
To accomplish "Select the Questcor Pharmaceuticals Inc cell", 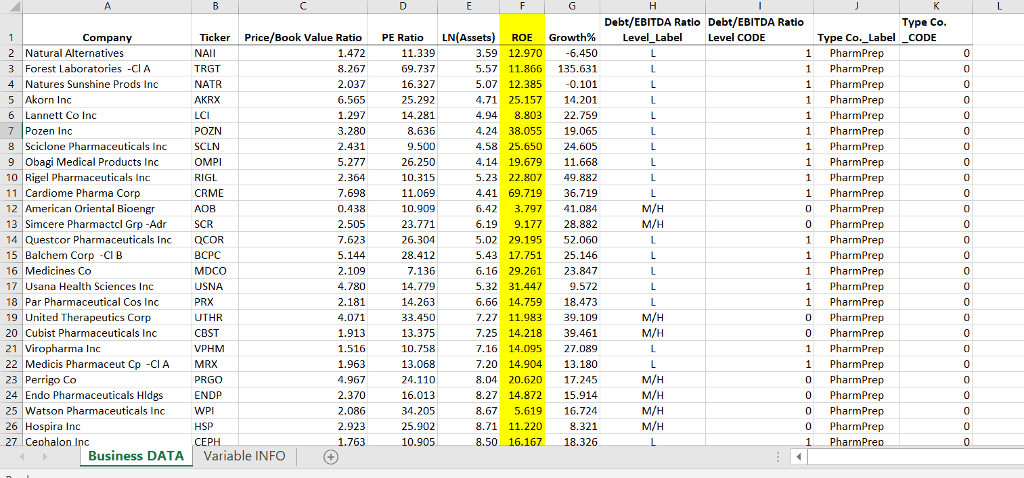I will [107, 240].
